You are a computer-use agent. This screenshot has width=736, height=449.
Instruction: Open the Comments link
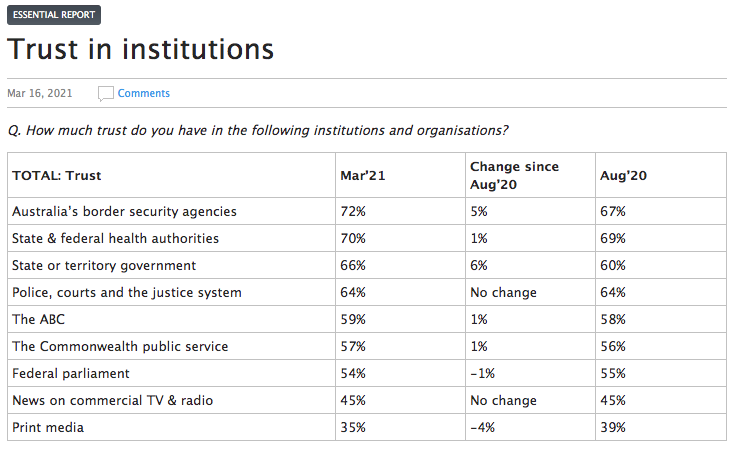[x=144, y=94]
